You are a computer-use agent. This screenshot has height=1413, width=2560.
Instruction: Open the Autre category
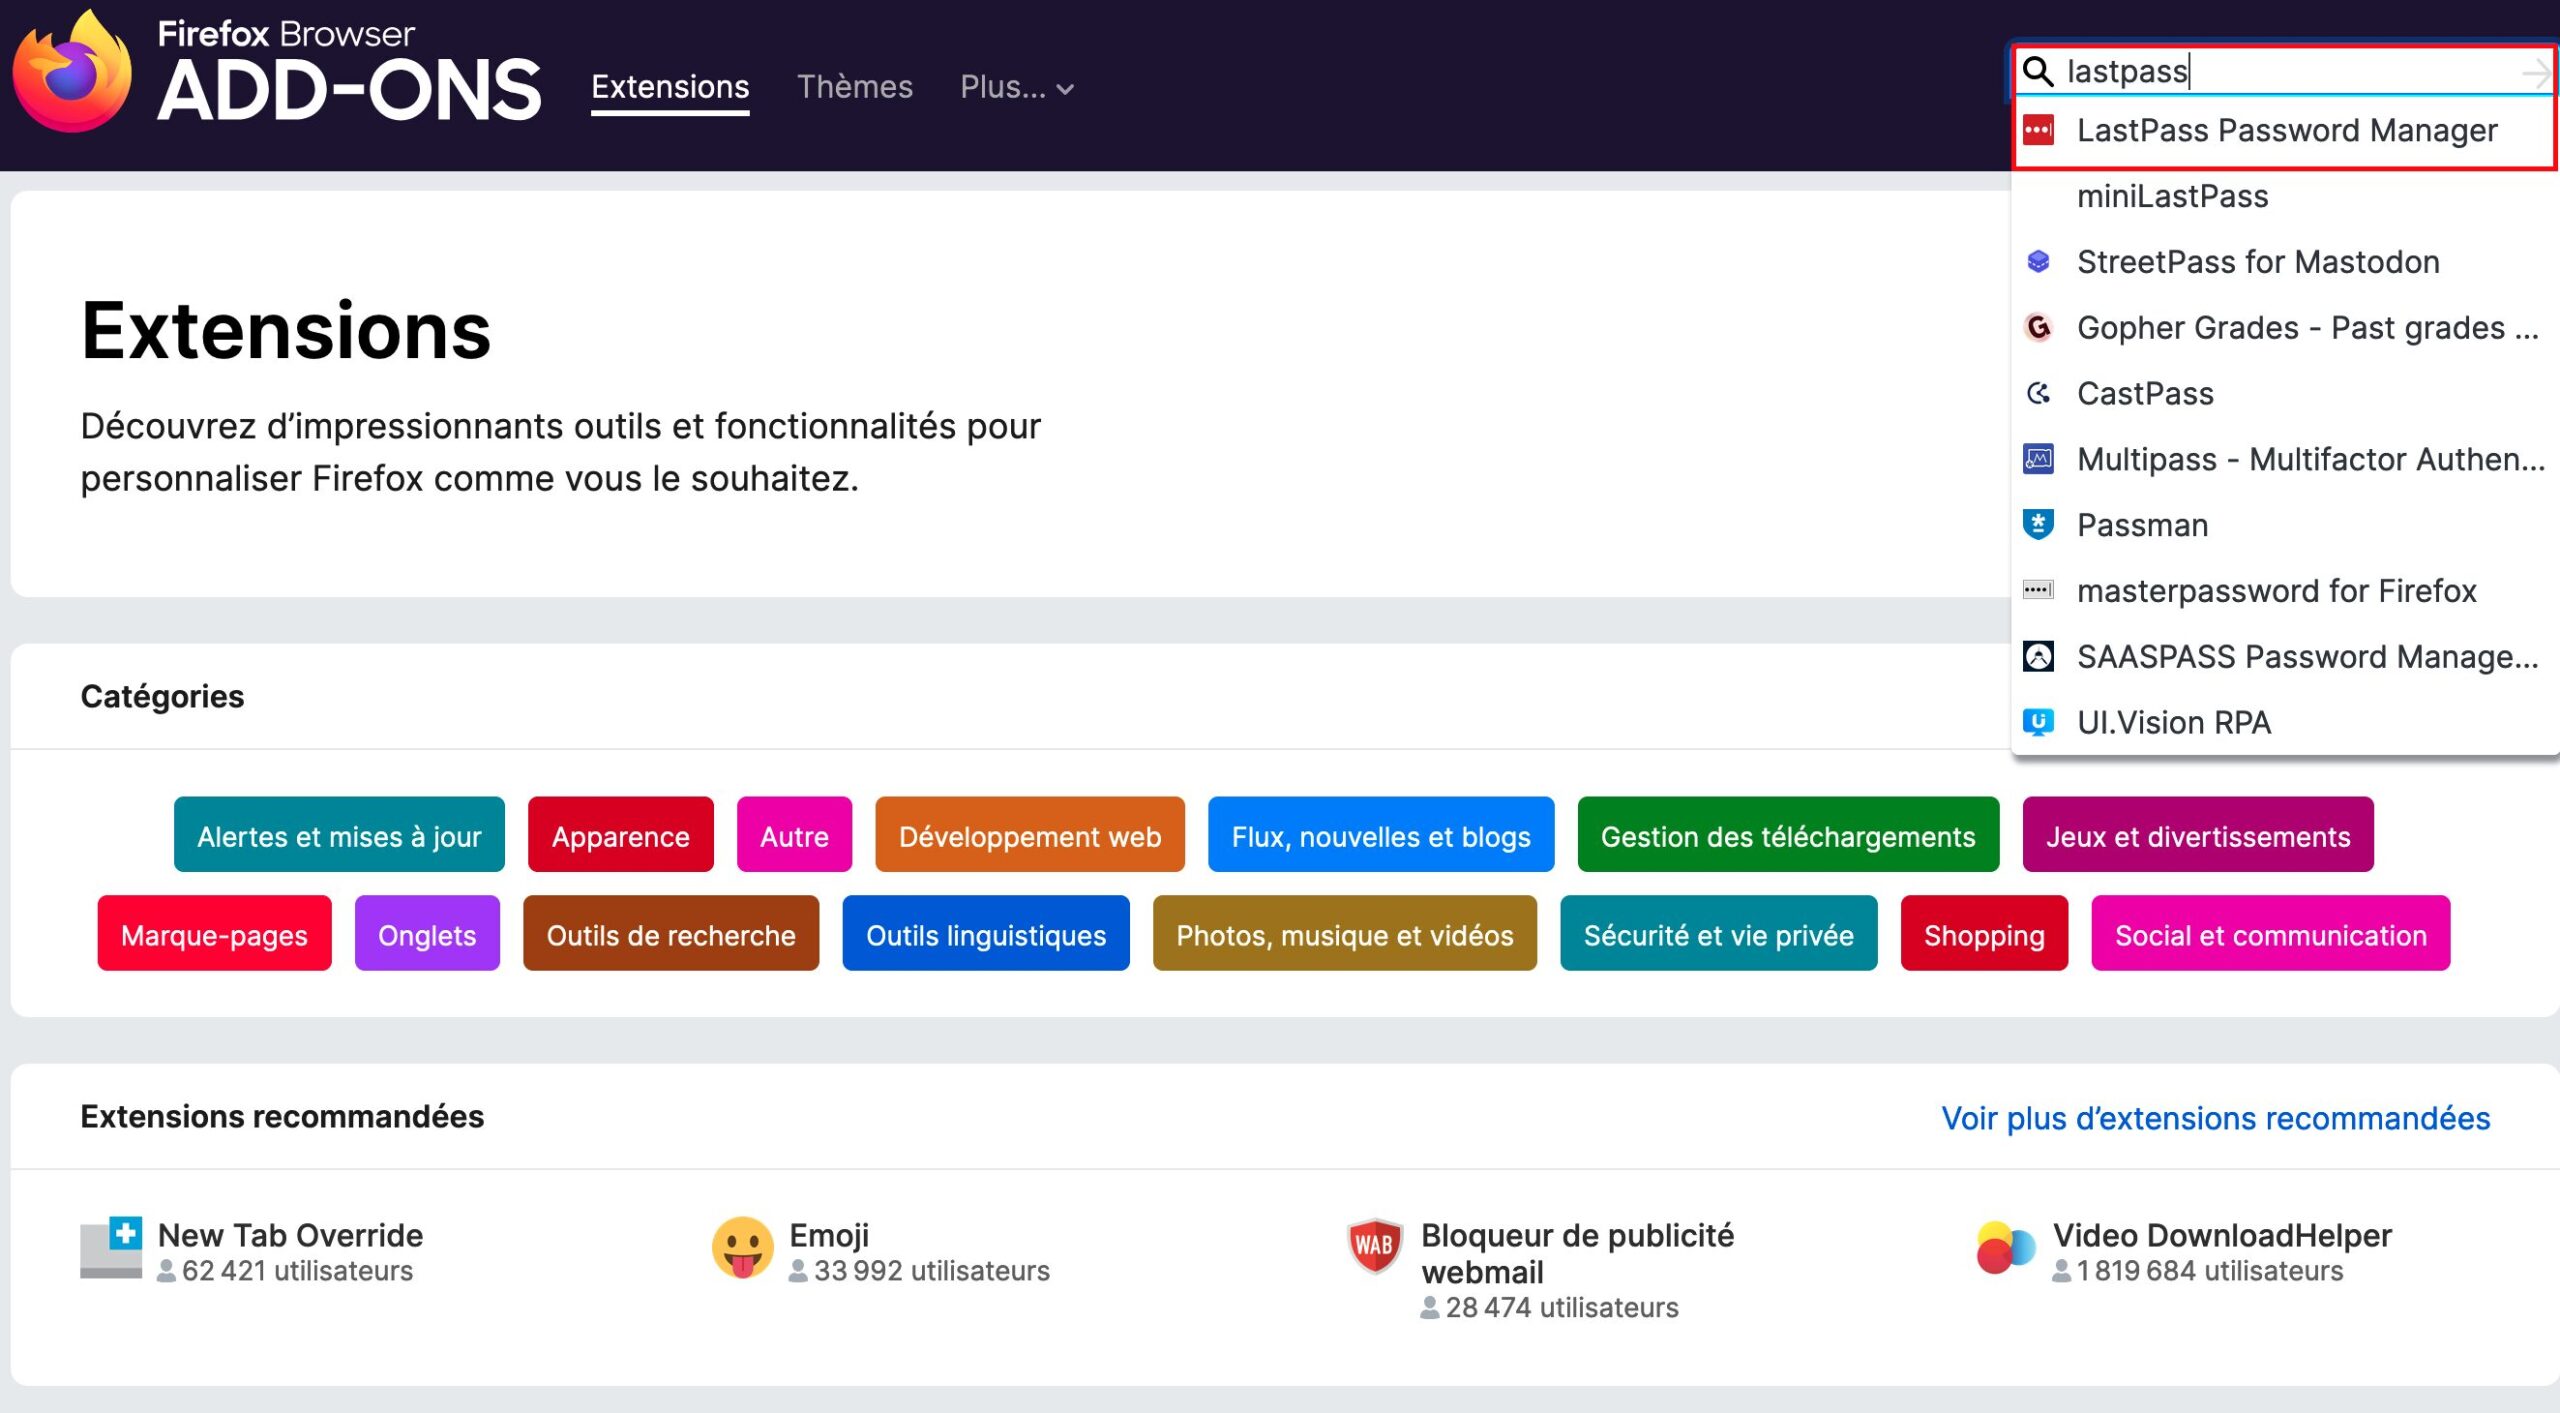(x=794, y=835)
